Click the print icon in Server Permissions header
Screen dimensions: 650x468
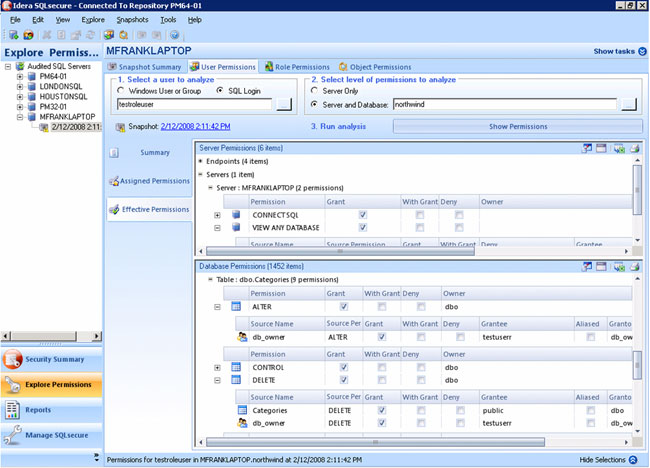(635, 148)
